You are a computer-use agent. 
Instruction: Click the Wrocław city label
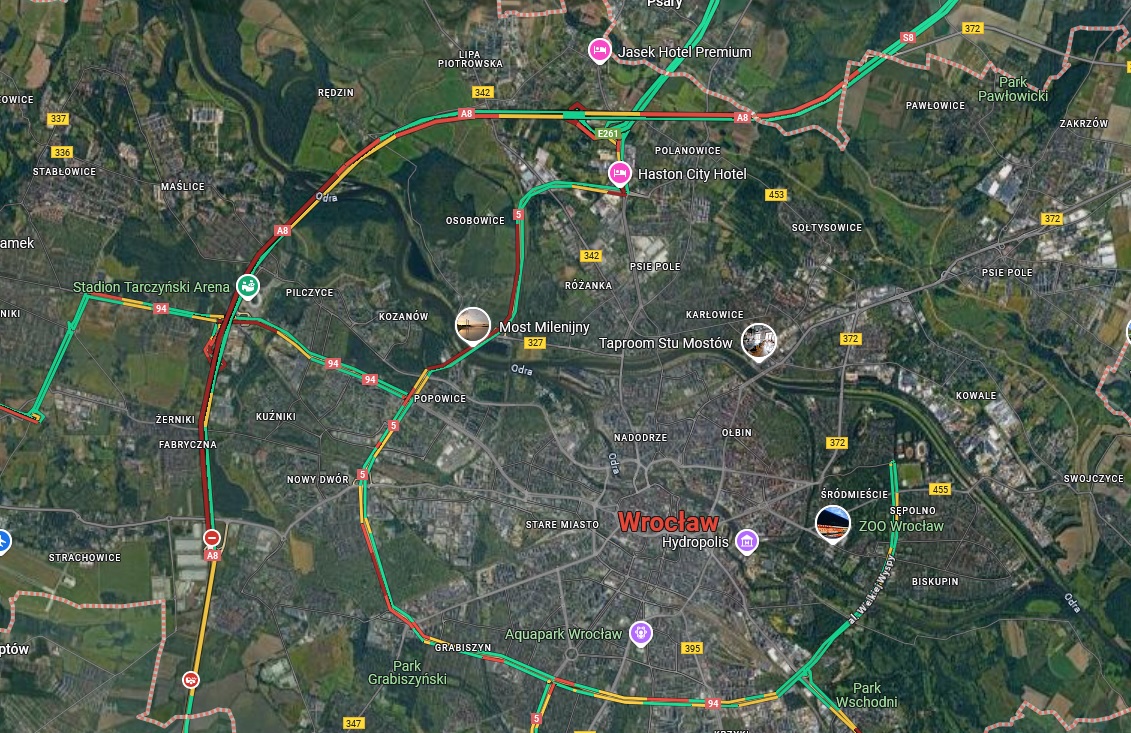tap(669, 522)
